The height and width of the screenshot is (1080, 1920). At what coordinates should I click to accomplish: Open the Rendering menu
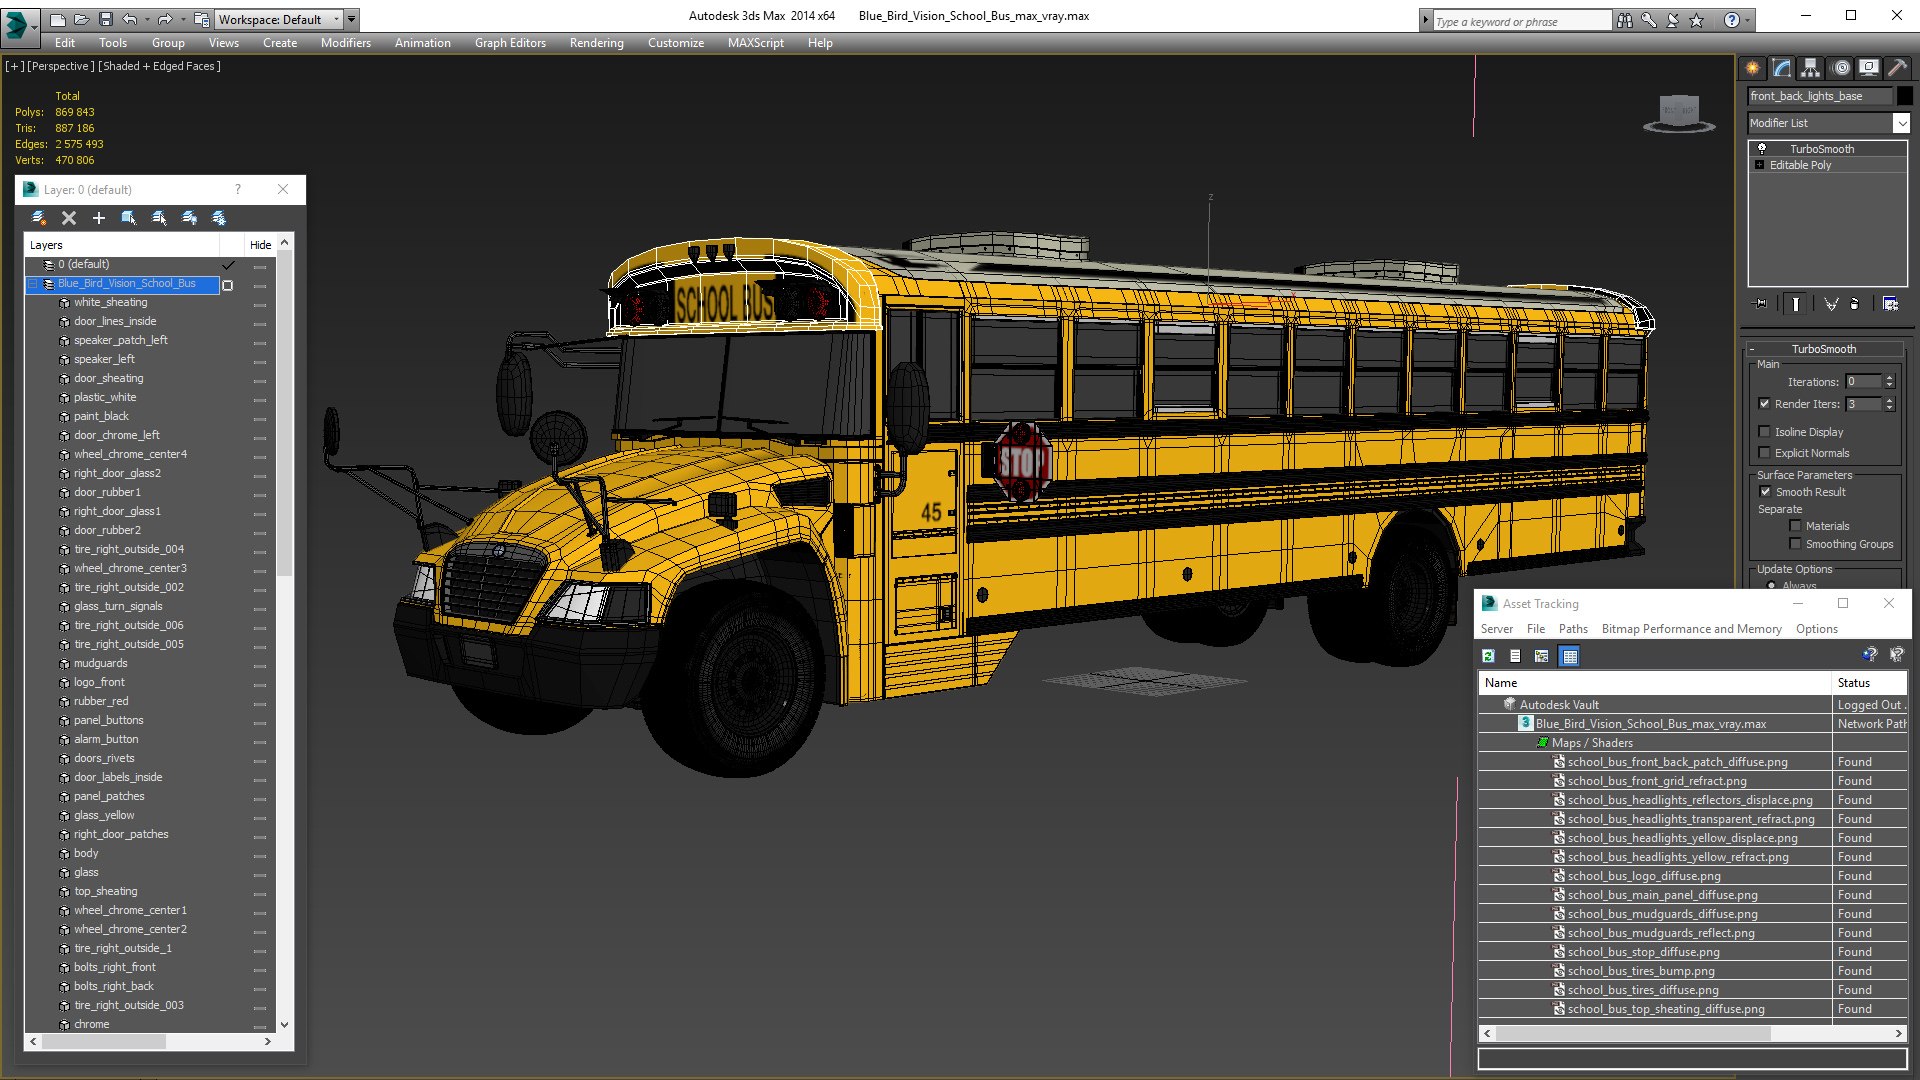(596, 43)
